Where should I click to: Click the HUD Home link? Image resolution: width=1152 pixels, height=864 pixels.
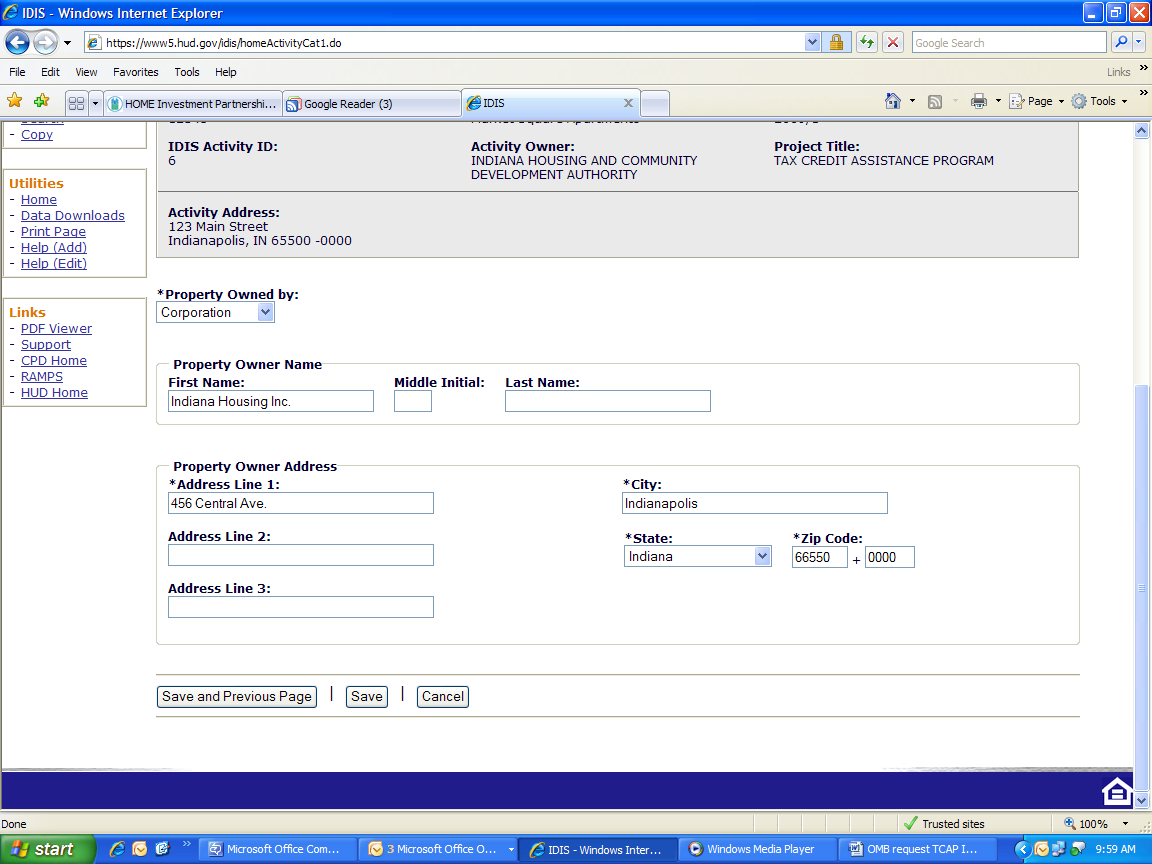54,393
